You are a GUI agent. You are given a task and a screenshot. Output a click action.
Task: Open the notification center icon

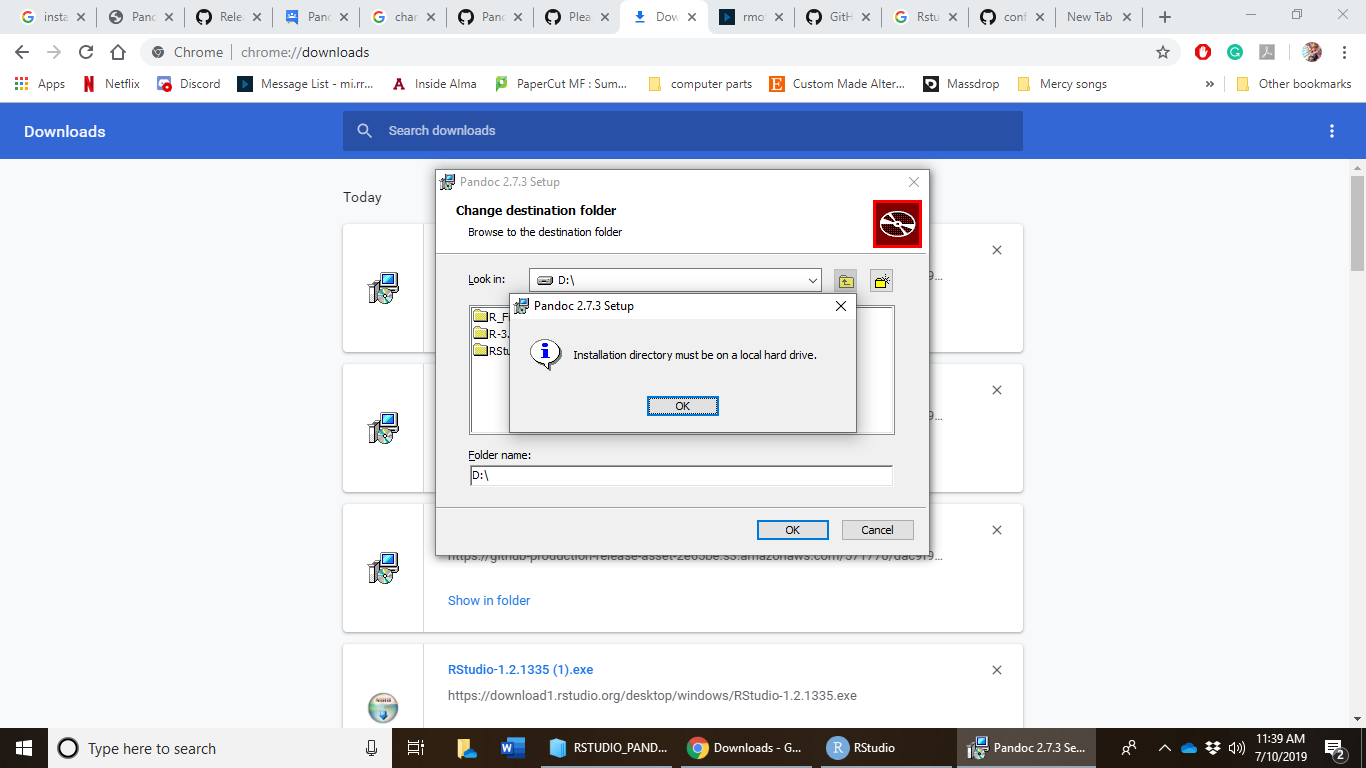point(1335,748)
